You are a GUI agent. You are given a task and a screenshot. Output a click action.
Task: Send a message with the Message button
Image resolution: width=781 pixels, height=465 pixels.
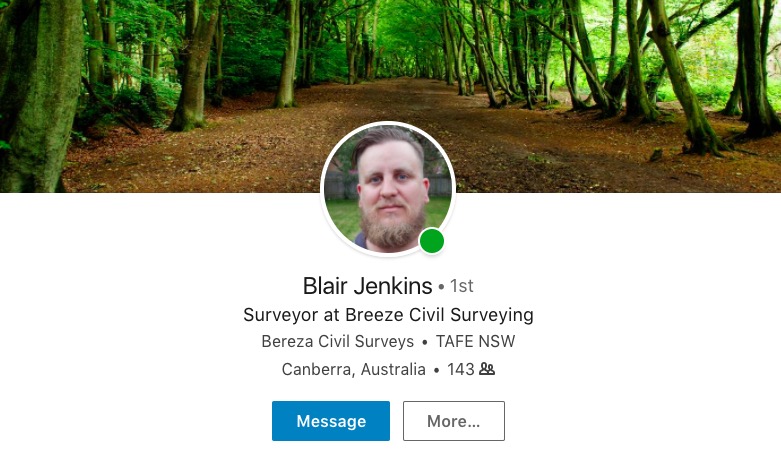click(x=331, y=421)
